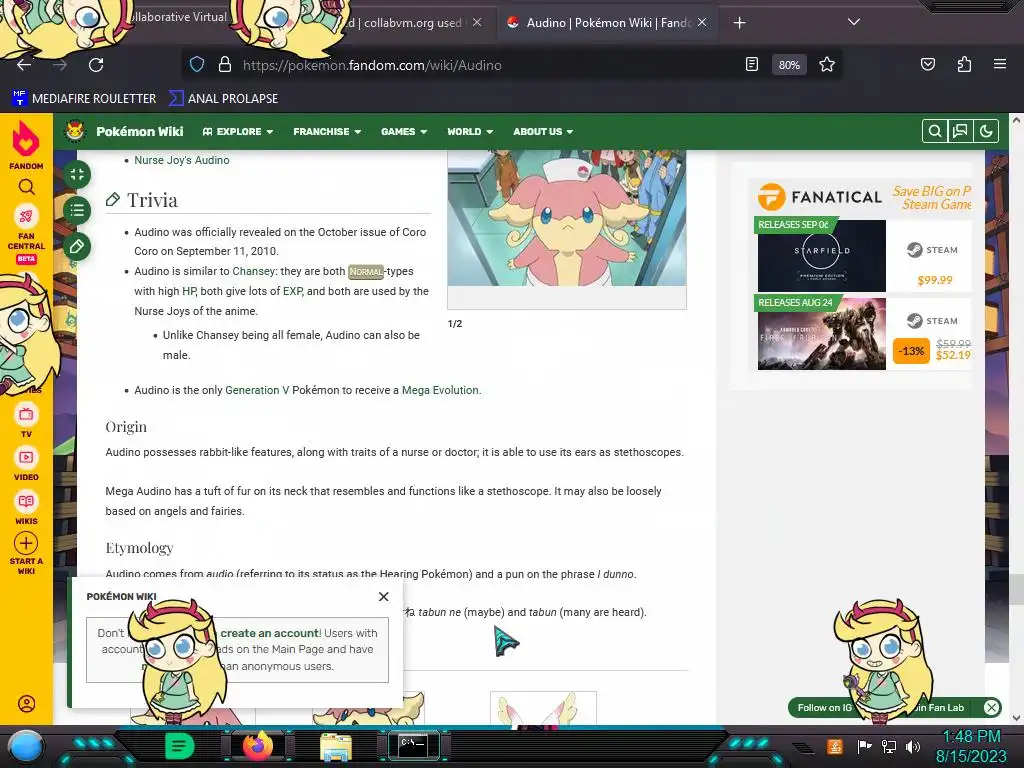The image size is (1024, 768).
Task: Open the extensions puzzle icon
Action: pyautogui.click(x=964, y=65)
